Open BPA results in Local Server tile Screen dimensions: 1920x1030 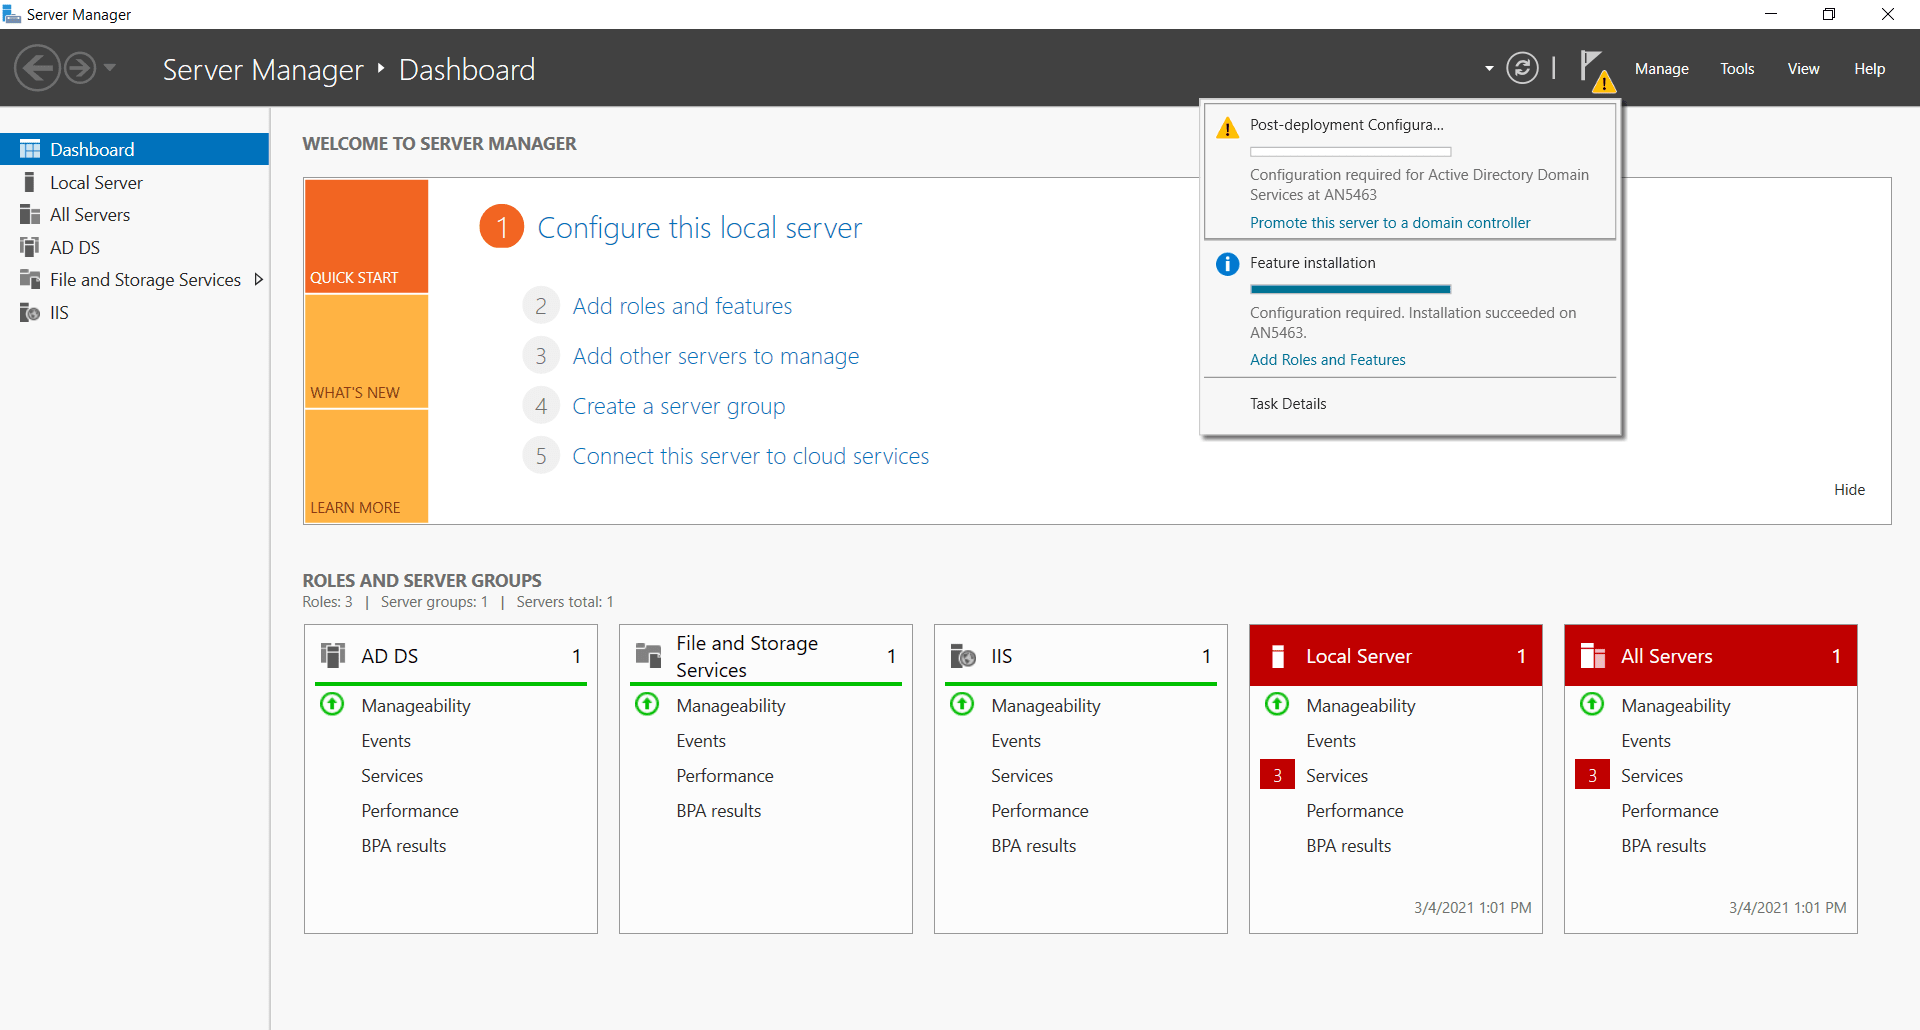pos(1348,846)
